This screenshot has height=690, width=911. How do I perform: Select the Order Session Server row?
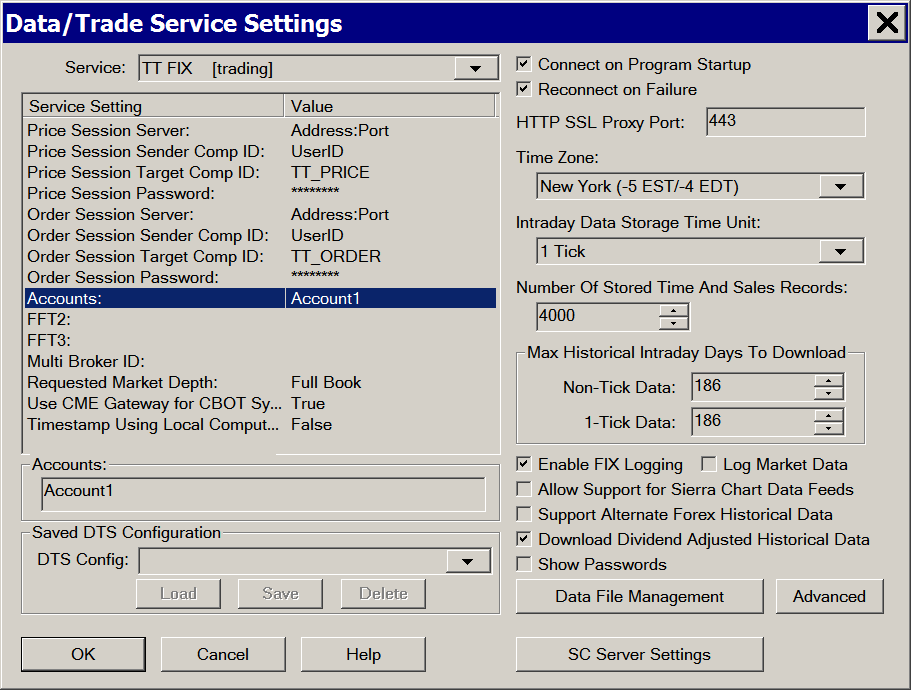click(260, 214)
